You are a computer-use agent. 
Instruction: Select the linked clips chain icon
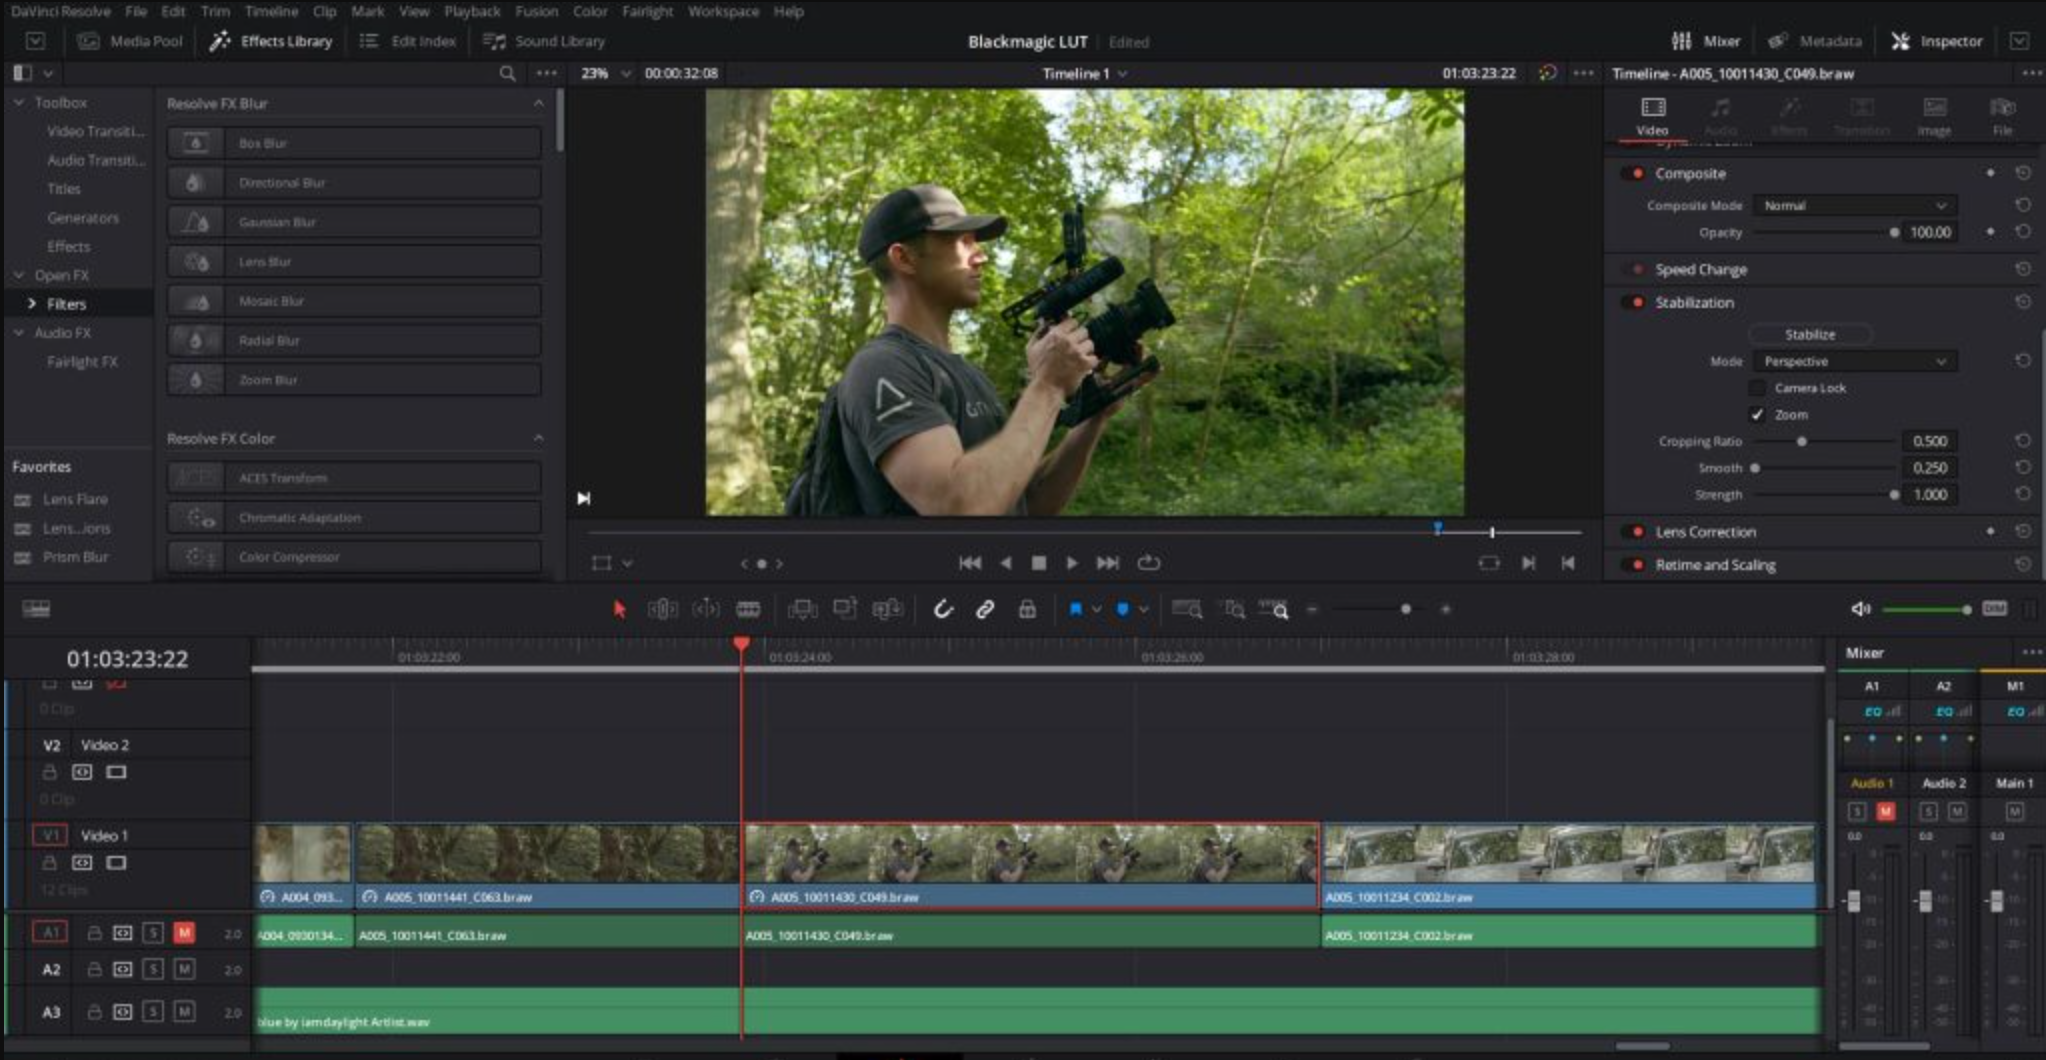pos(985,609)
